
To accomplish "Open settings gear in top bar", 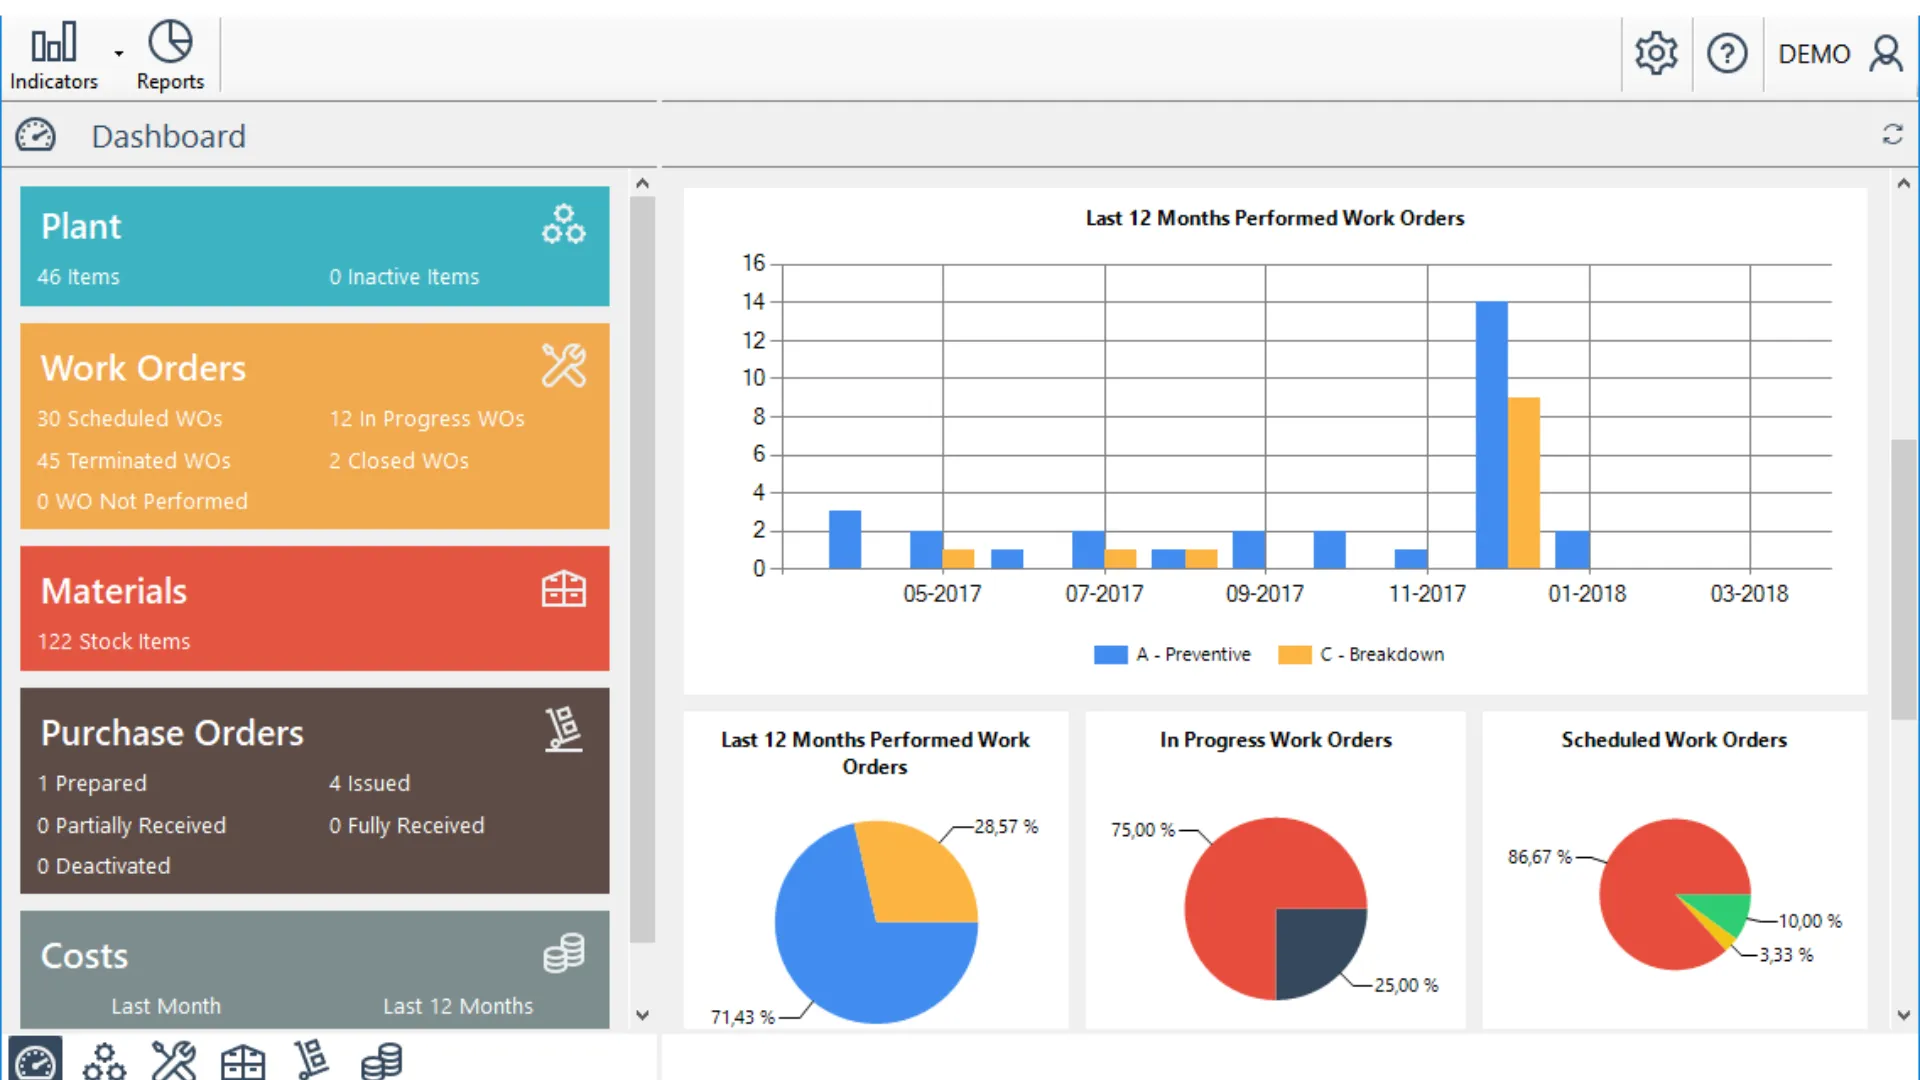I will click(x=1656, y=53).
